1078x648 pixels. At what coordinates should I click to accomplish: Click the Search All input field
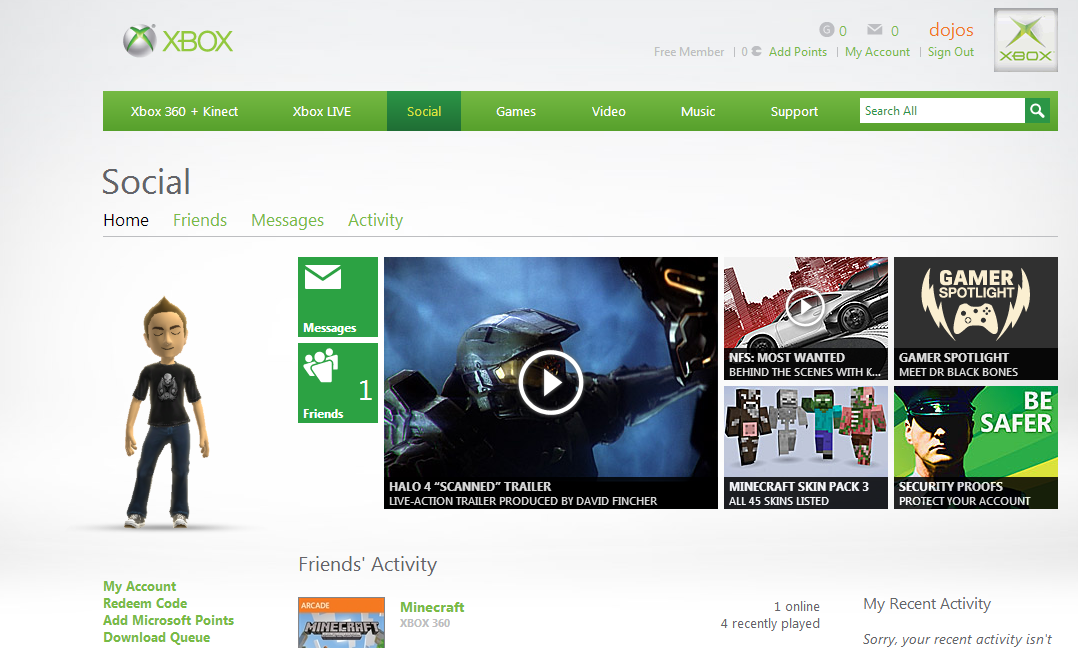[942, 111]
